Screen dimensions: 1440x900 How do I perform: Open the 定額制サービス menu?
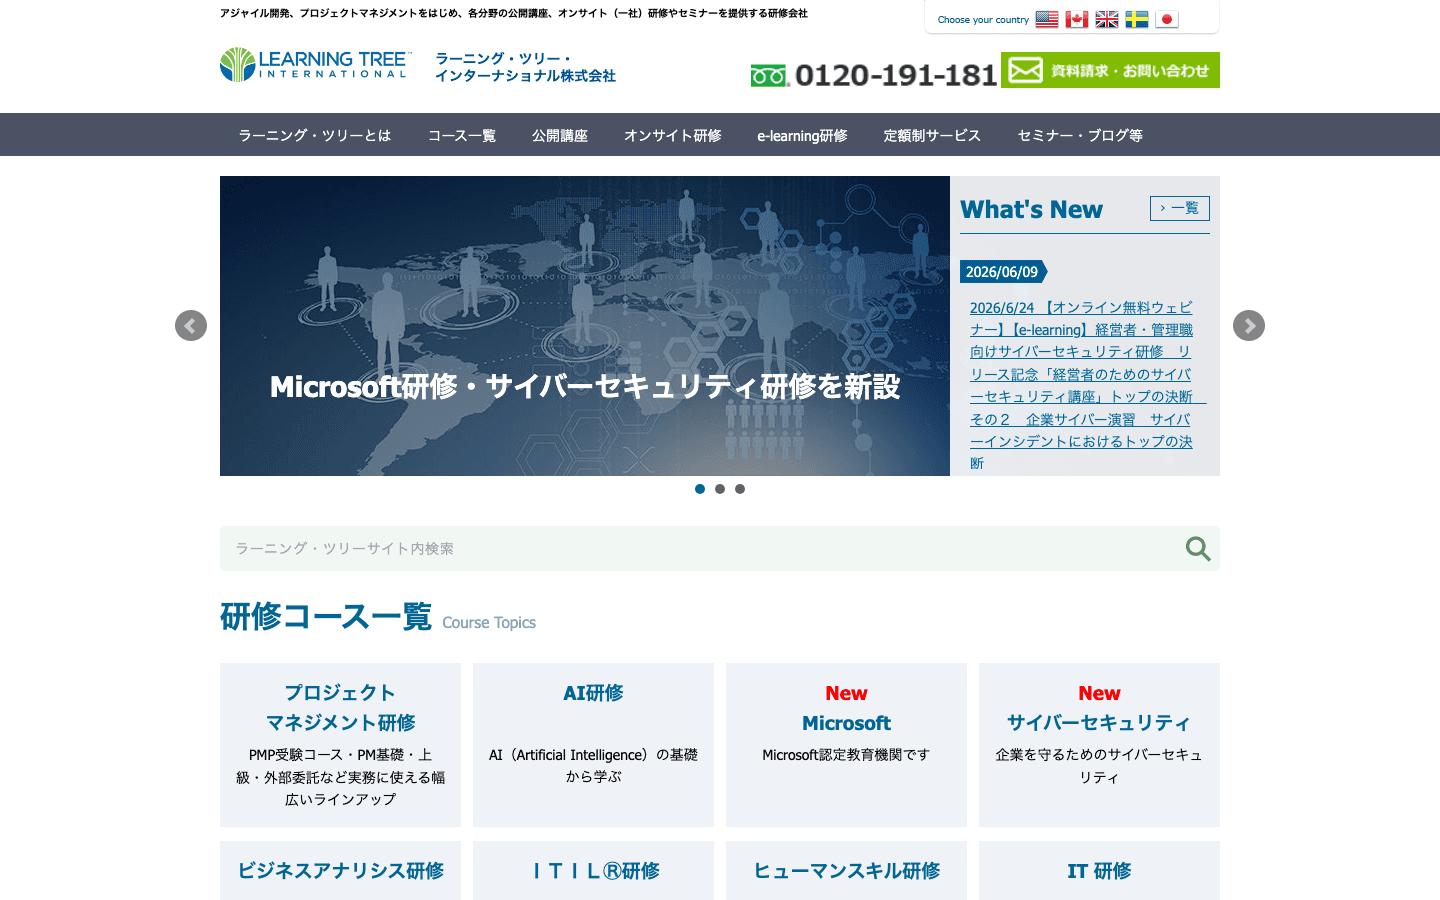coord(932,135)
